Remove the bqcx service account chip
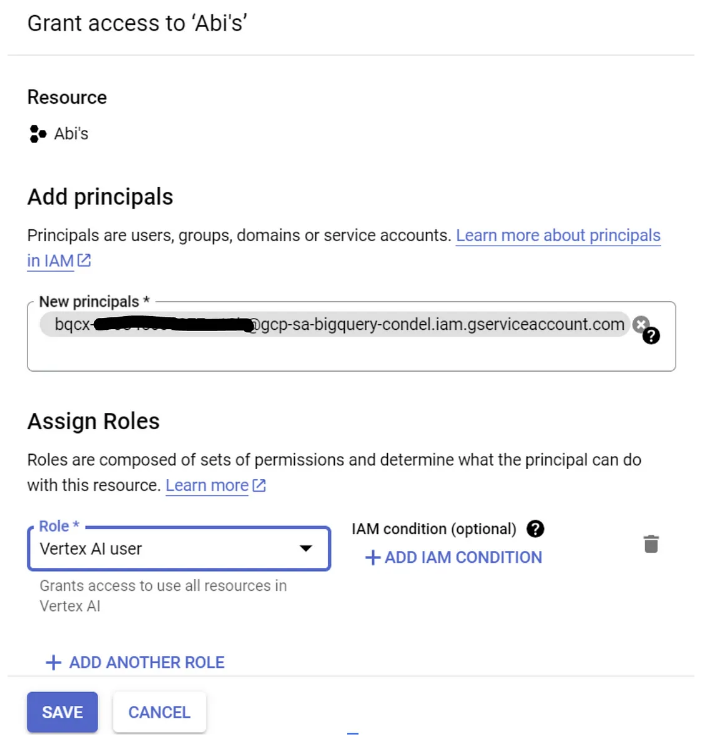 pyautogui.click(x=640, y=323)
